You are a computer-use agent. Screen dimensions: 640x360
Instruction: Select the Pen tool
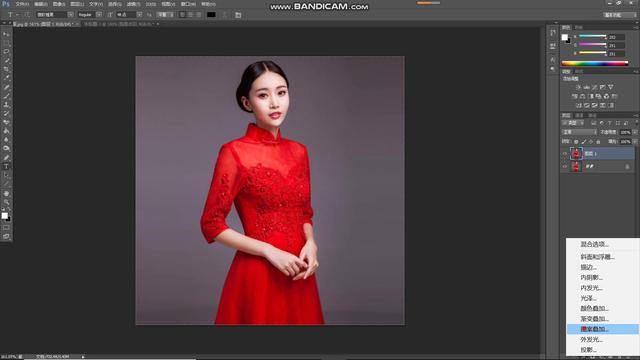(6, 158)
